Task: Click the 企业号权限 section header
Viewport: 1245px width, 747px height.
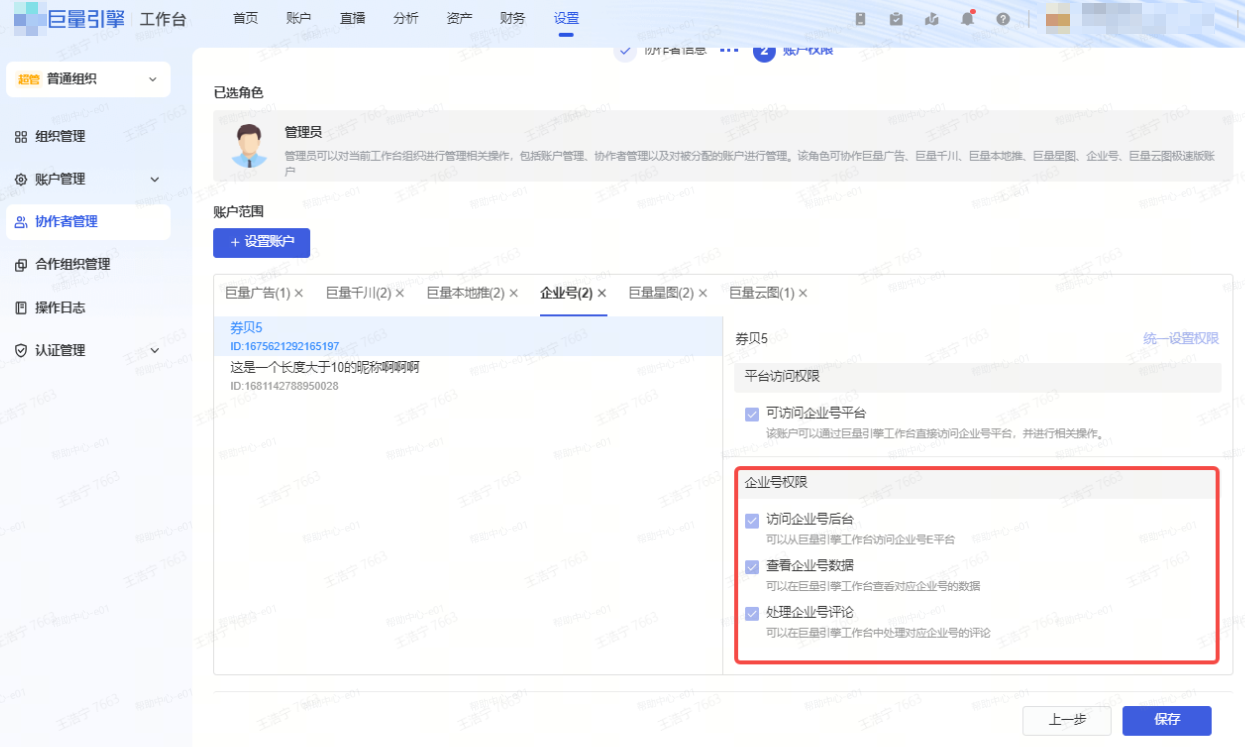Action: click(977, 482)
